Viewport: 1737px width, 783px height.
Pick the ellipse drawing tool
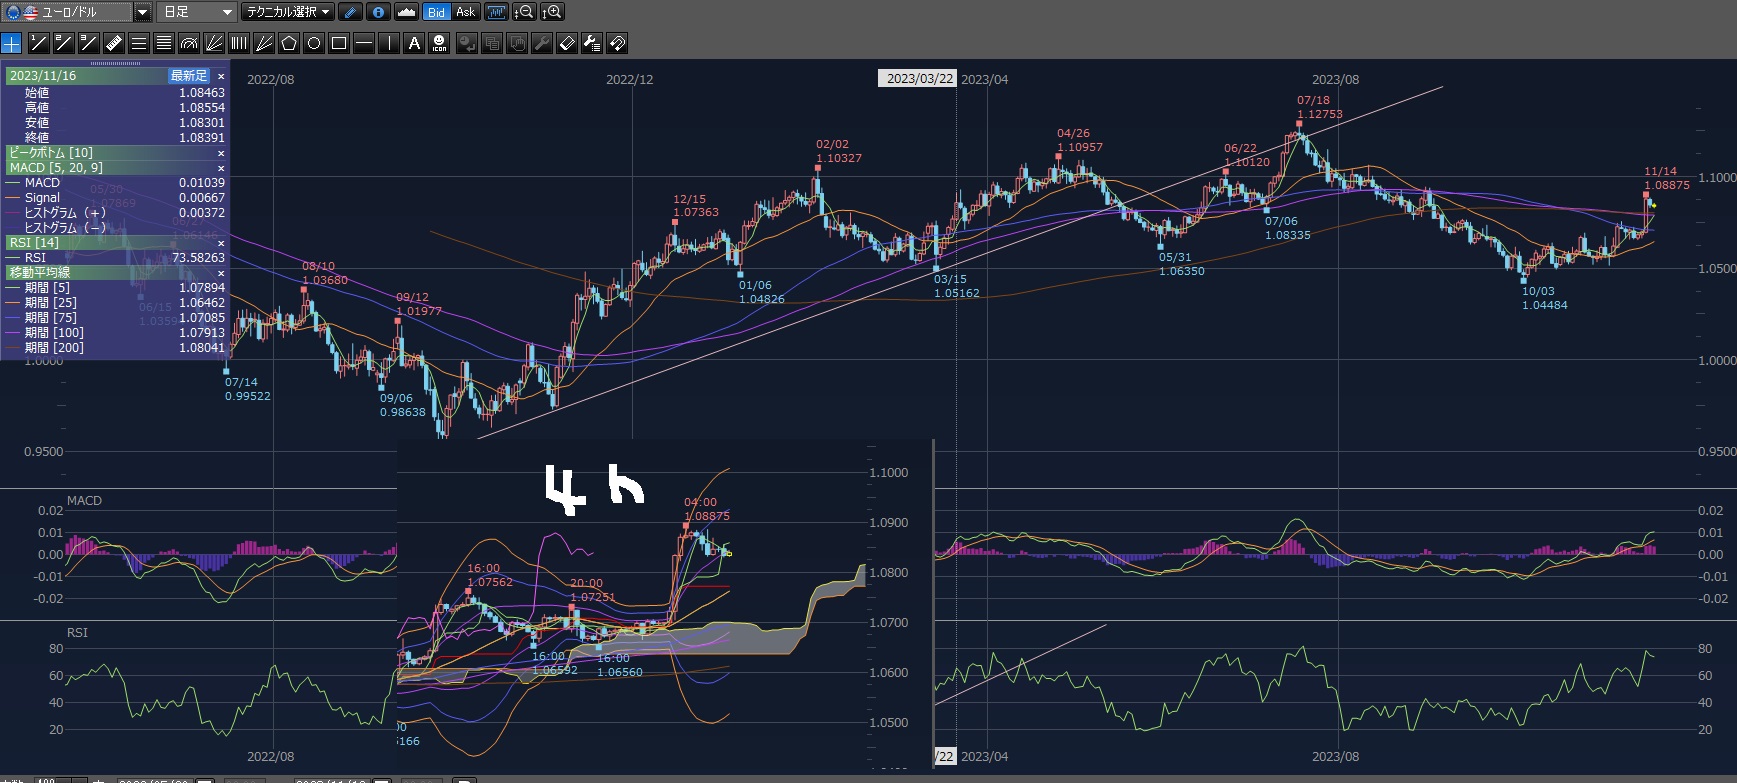tap(314, 43)
